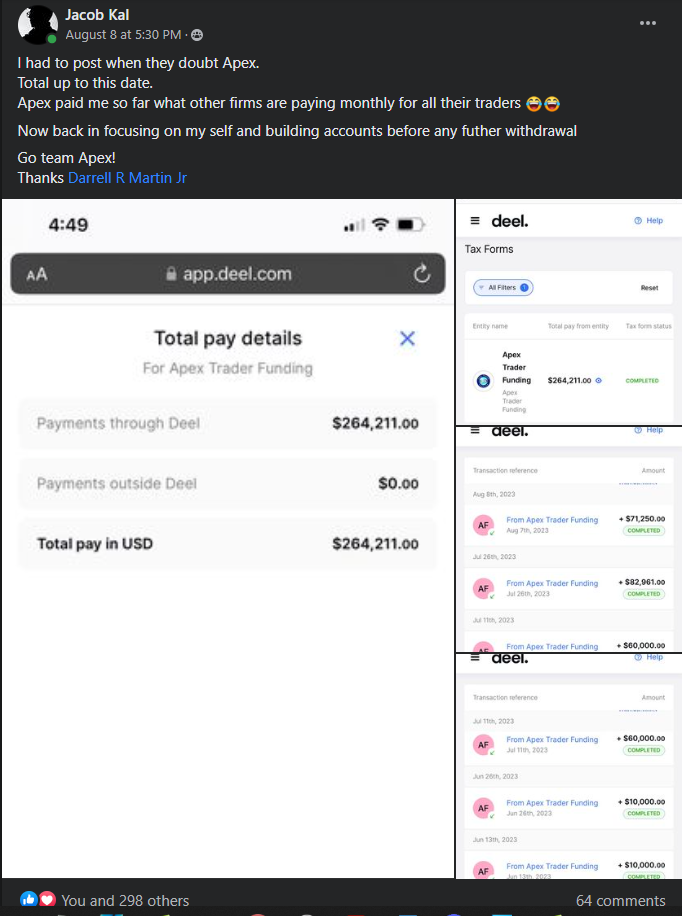Open the $82,961.00 From Apex Trader Funding transaction

point(569,588)
